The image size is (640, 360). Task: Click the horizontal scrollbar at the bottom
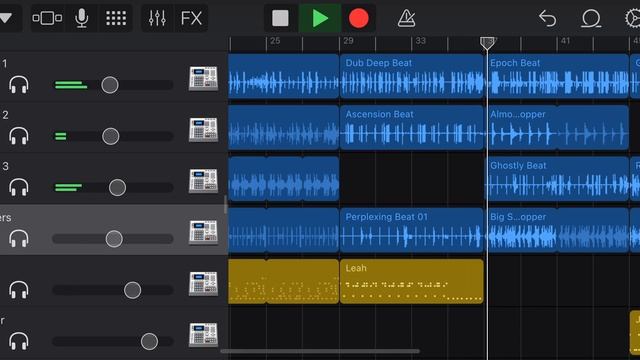[320, 351]
